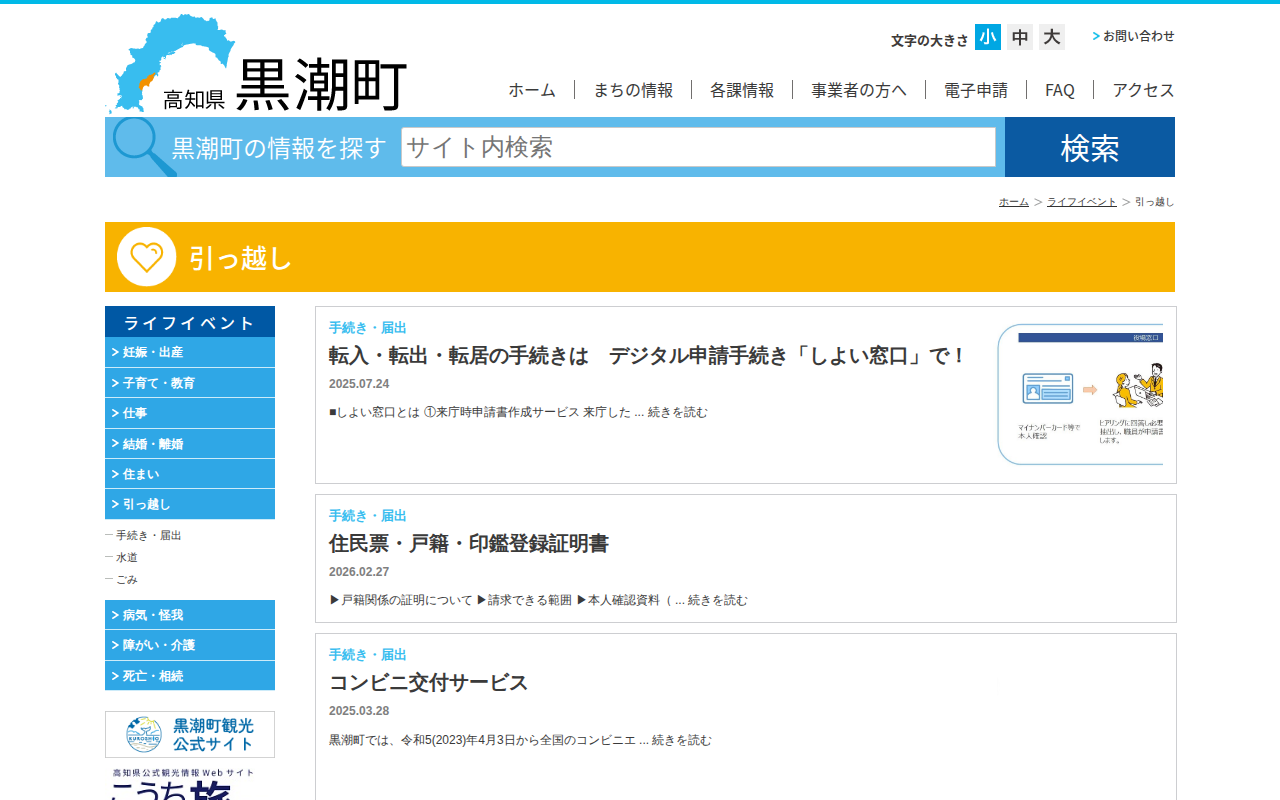1280x800 pixels.
Task: Click into the サイト内検索 search field
Action: click(x=698, y=147)
